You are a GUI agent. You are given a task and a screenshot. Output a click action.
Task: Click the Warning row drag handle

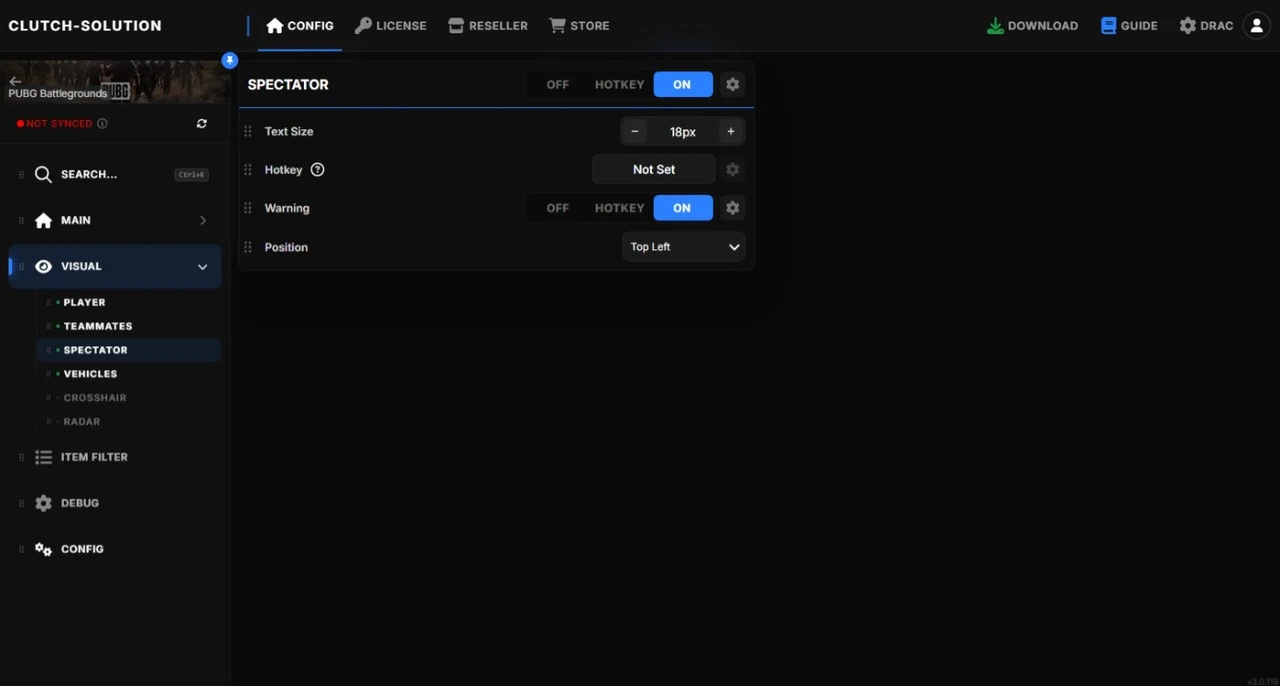click(248, 208)
